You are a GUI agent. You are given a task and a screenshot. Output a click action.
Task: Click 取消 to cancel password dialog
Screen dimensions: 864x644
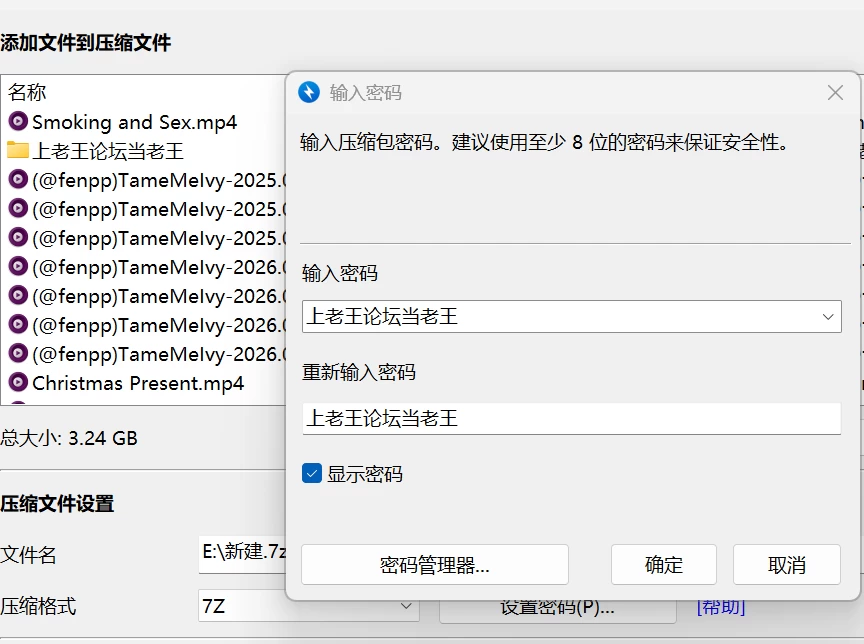point(787,565)
